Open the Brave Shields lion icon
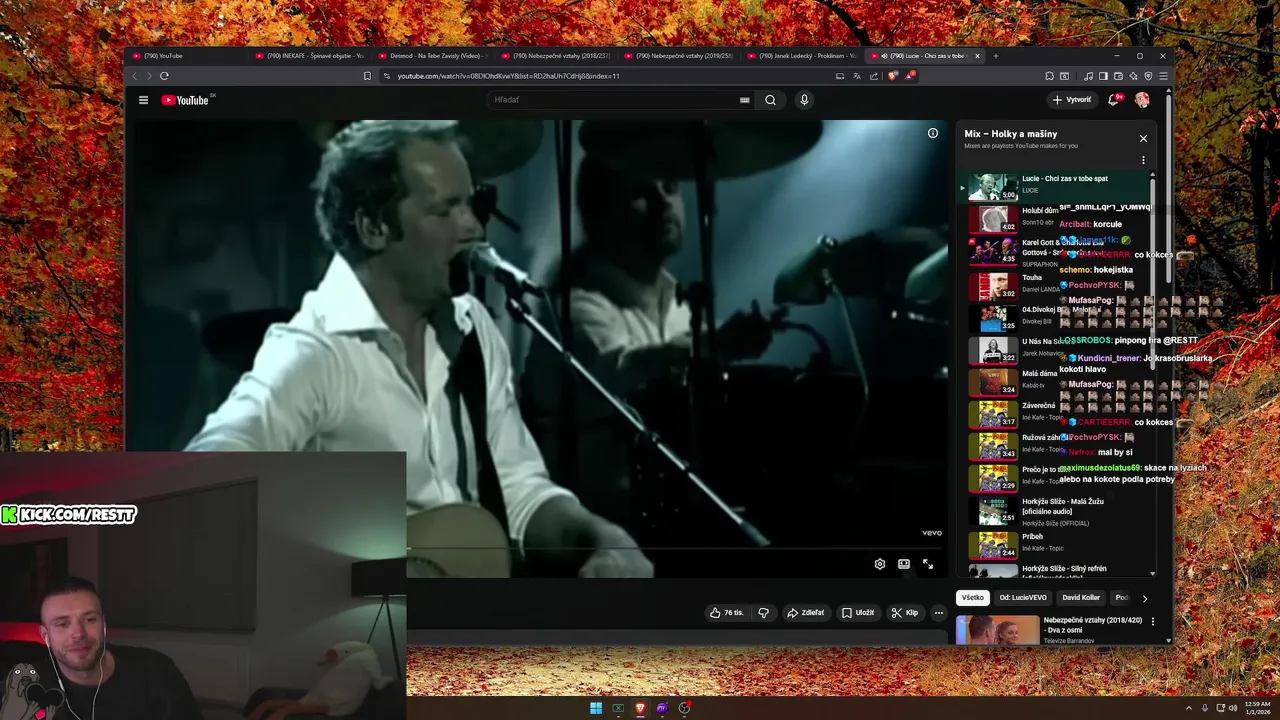 point(893,76)
